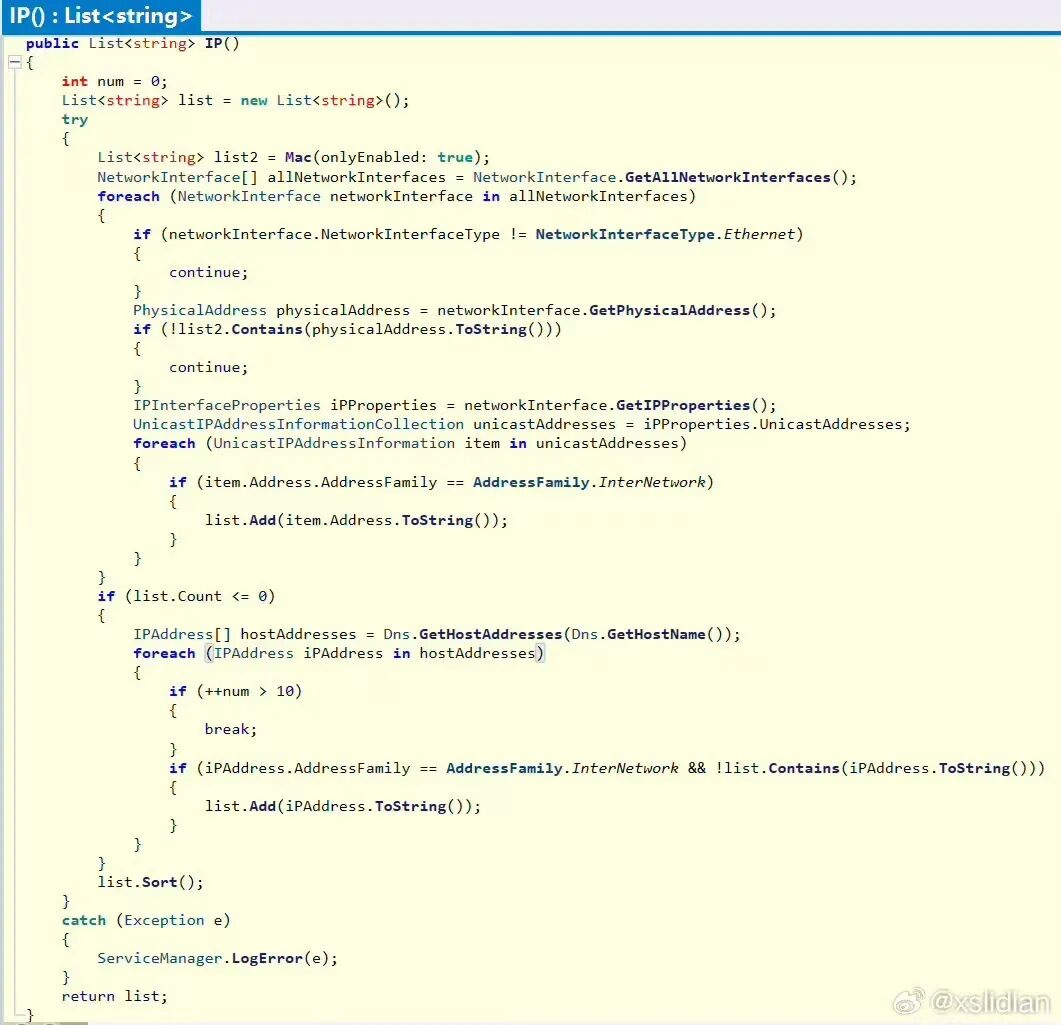
Task: Click the "return list;" statement
Action: click(x=114, y=996)
